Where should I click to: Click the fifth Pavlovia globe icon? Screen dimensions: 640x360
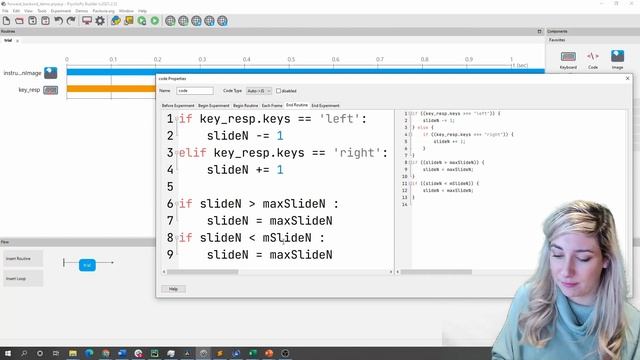point(222,21)
